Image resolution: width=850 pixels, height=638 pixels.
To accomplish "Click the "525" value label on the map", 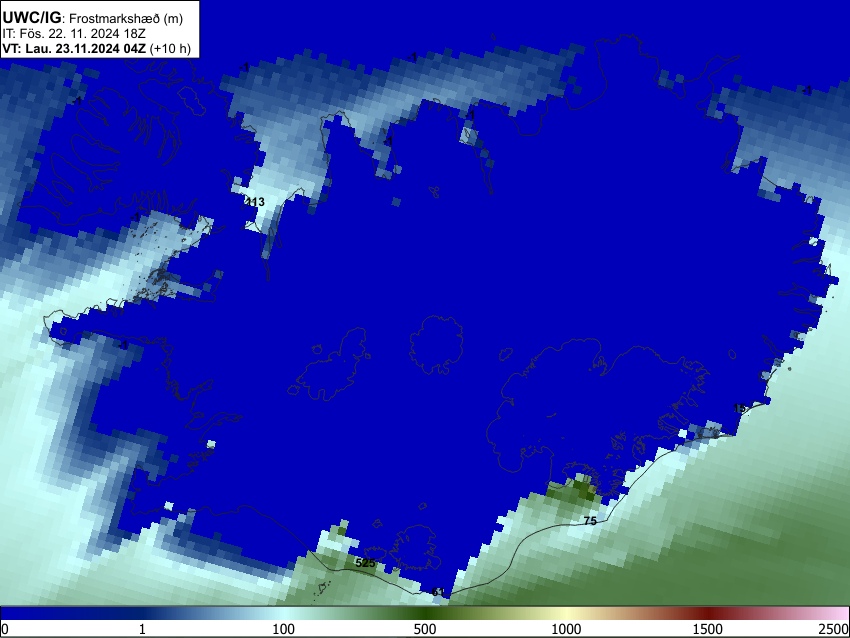I will point(365,563).
